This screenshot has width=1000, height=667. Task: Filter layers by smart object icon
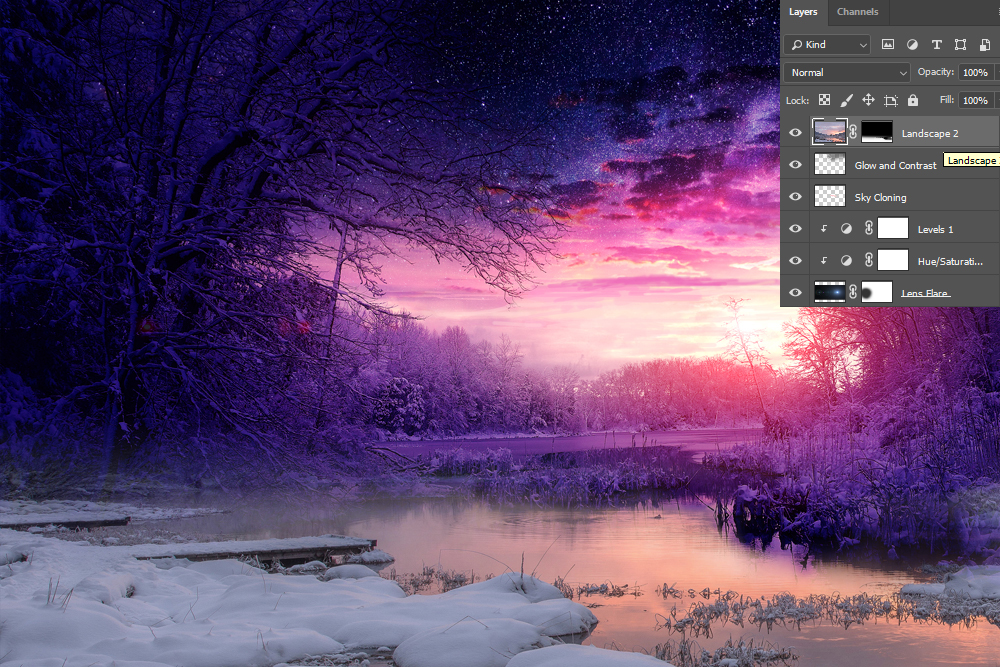(984, 45)
